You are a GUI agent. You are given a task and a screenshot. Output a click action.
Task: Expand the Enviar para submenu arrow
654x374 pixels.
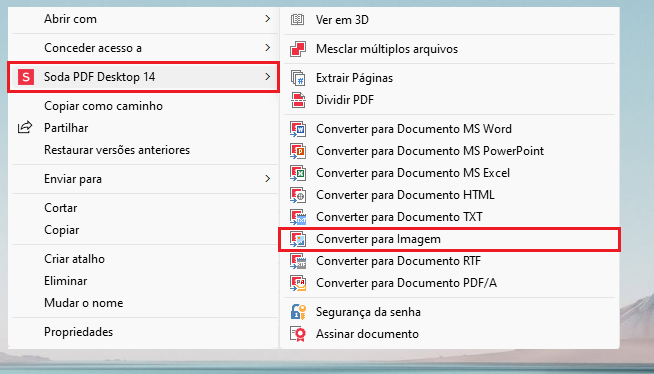tap(267, 179)
